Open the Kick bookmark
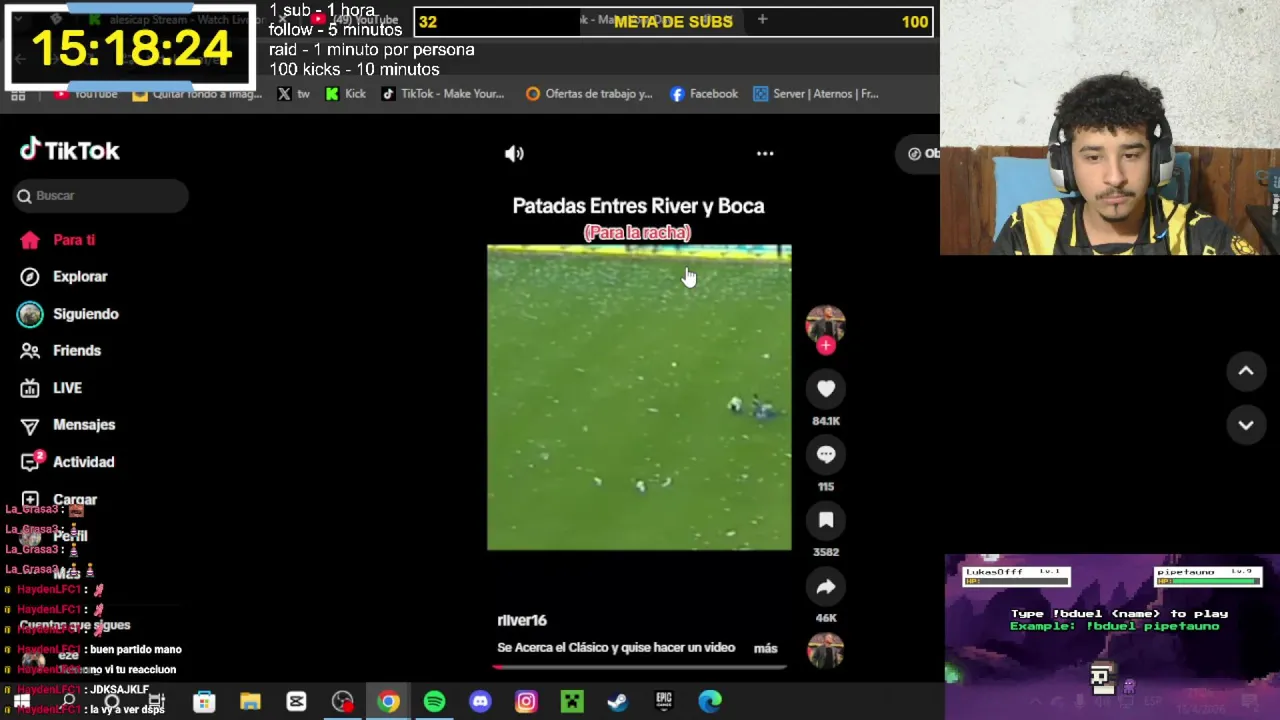Image resolution: width=1280 pixels, height=720 pixels. [x=346, y=94]
